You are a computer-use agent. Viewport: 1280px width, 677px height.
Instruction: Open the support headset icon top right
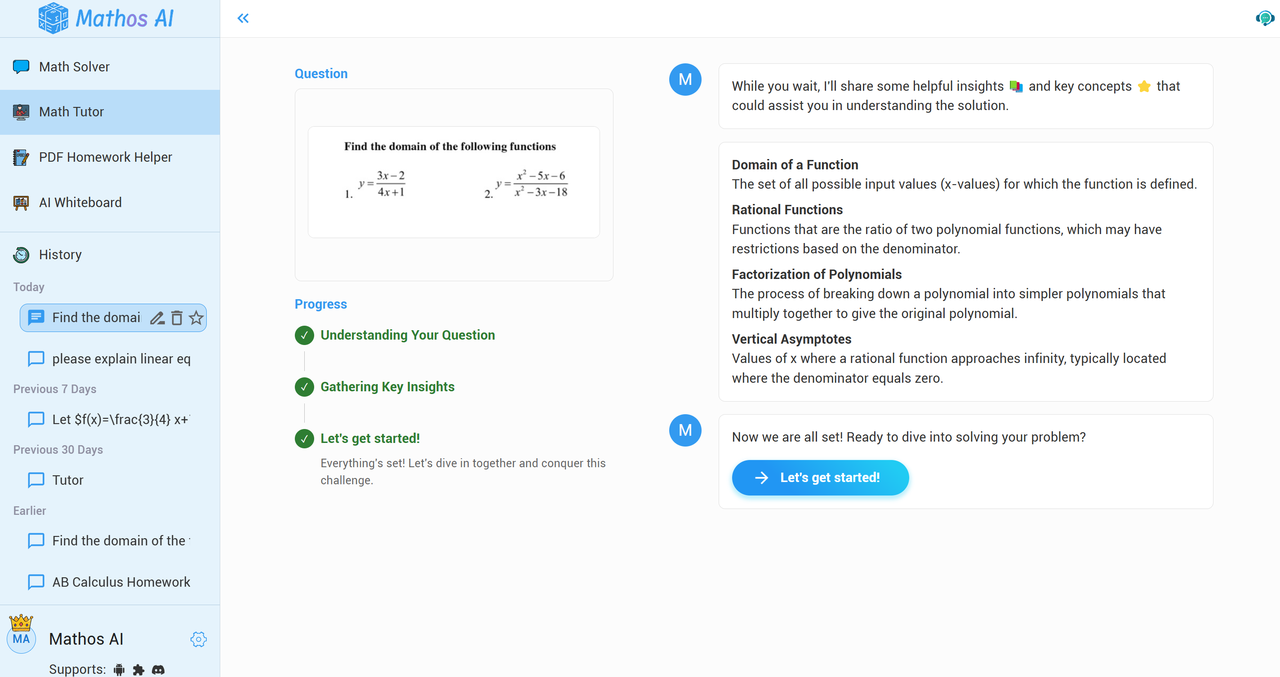coord(1264,18)
